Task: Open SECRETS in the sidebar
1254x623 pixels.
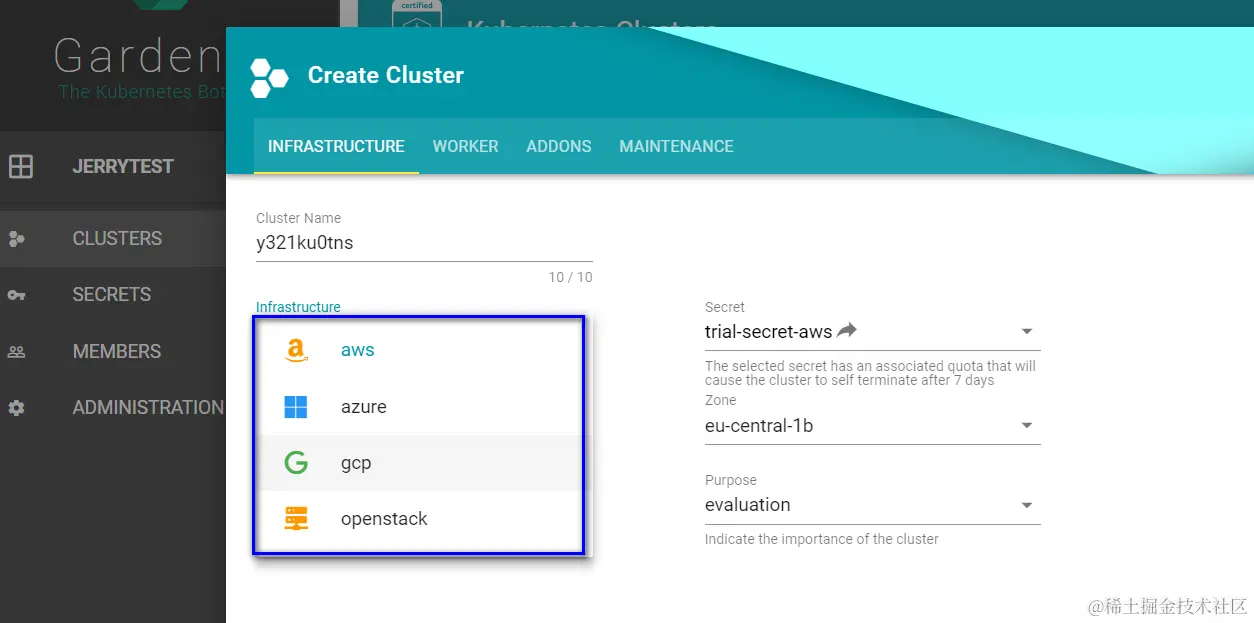Action: click(112, 295)
